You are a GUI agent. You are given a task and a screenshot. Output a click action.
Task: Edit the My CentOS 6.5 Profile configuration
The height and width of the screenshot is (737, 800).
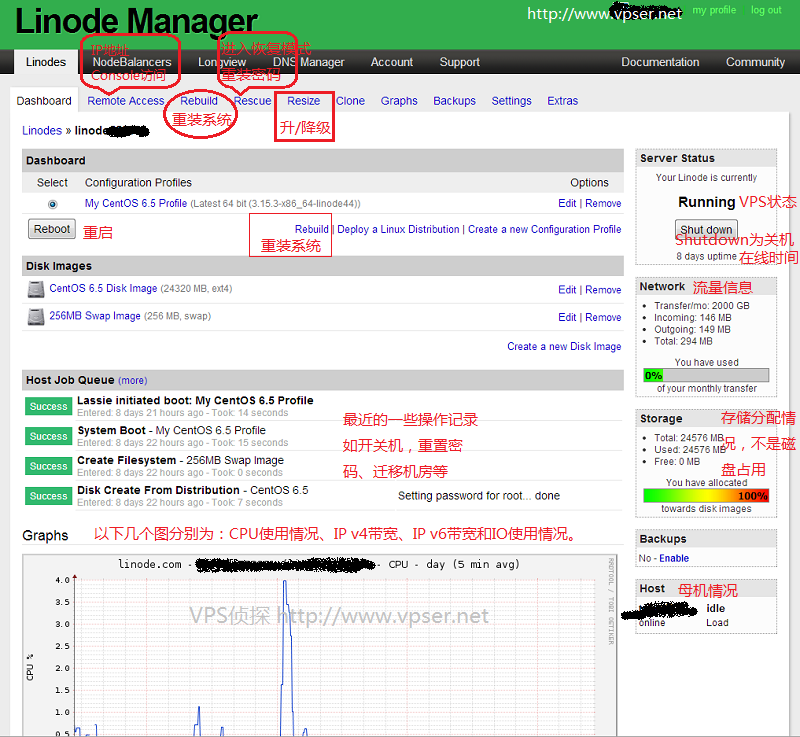[x=567, y=204]
